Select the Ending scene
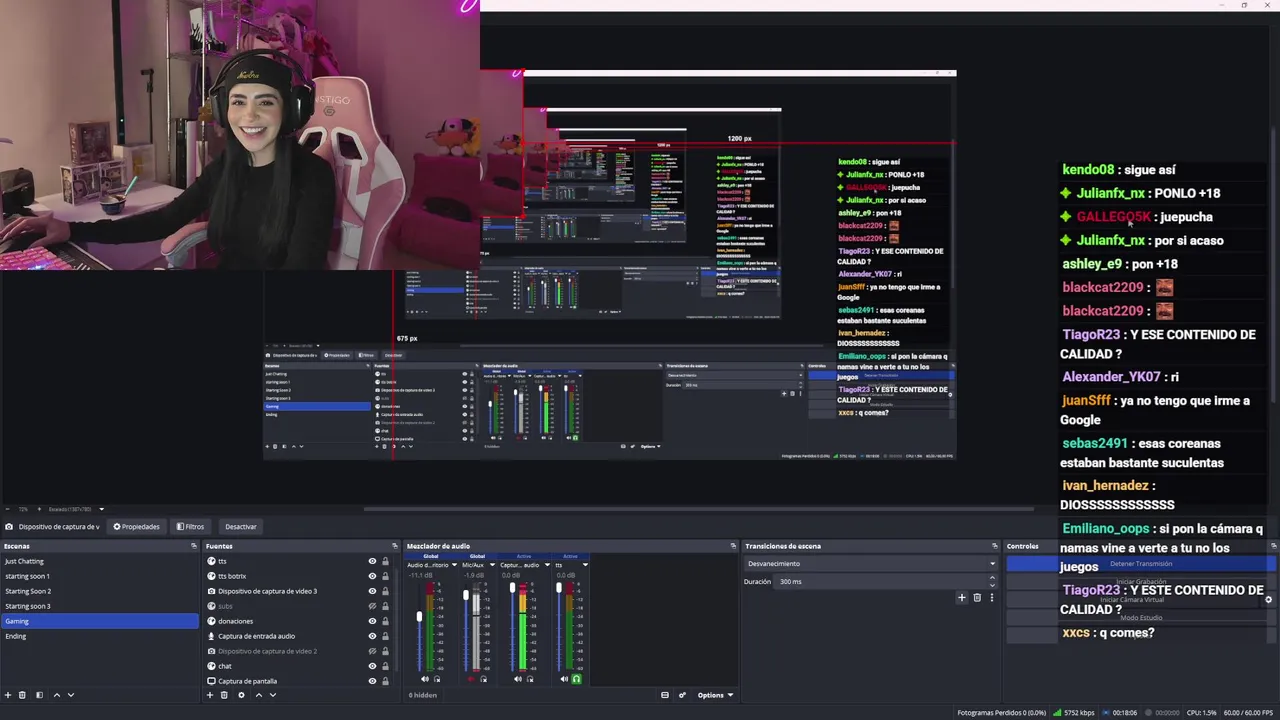The width and height of the screenshot is (1280, 720). 100,636
